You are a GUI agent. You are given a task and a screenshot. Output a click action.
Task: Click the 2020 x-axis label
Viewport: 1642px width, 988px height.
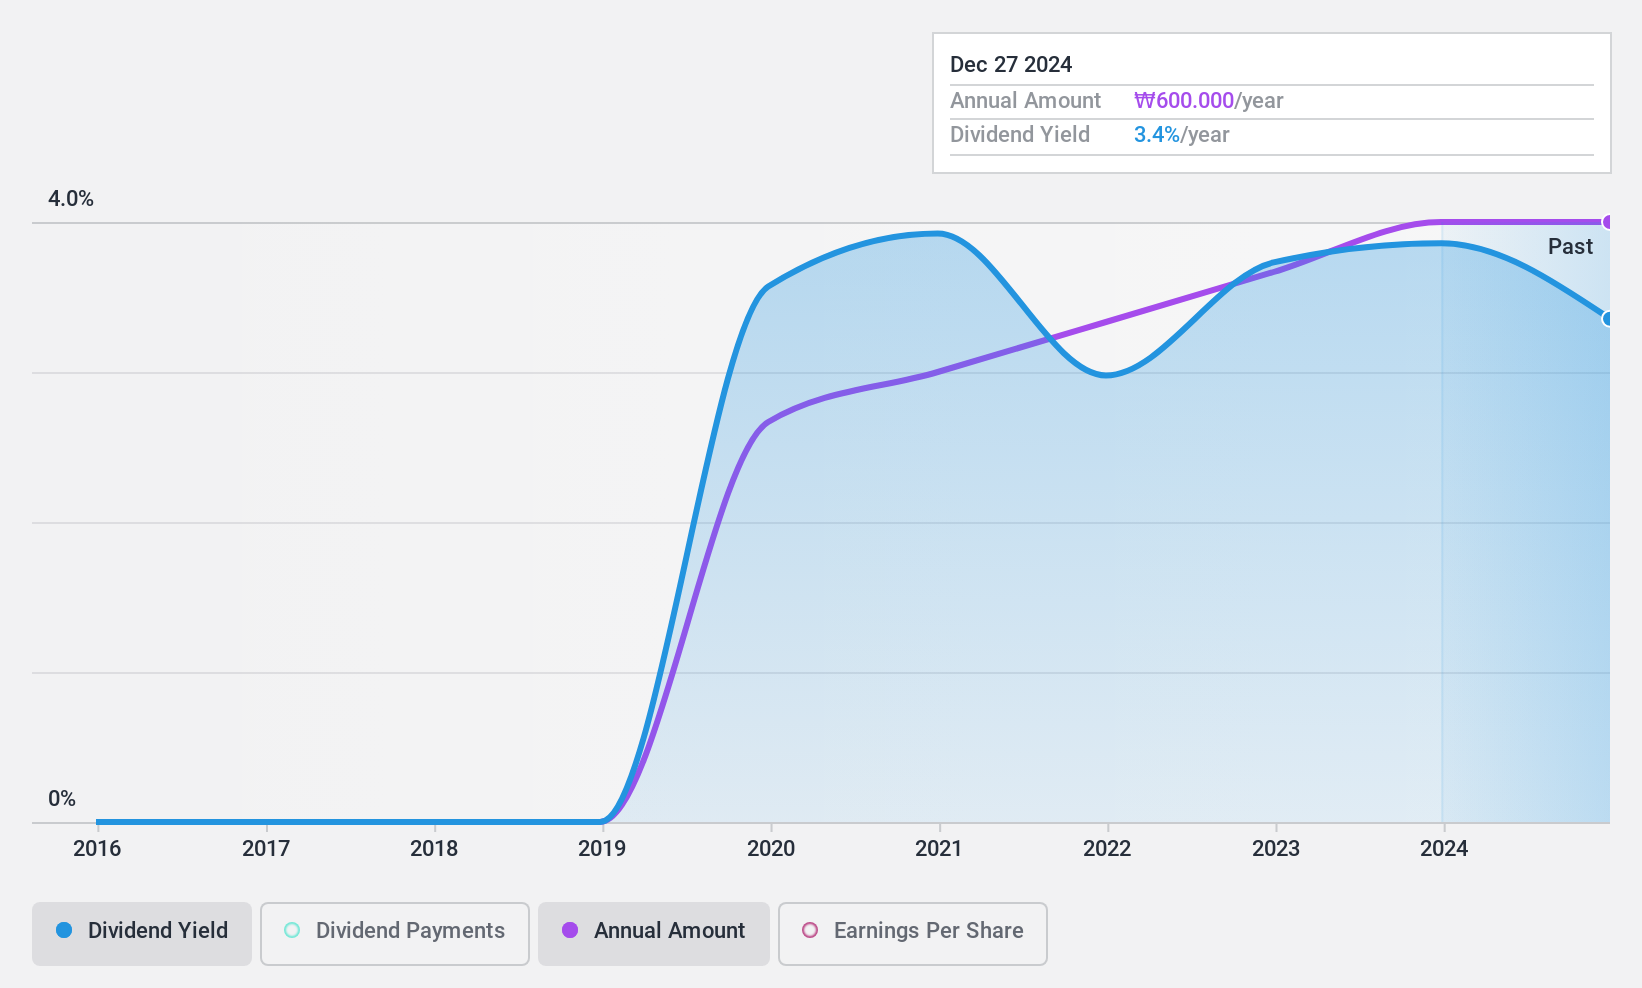pyautogui.click(x=771, y=849)
